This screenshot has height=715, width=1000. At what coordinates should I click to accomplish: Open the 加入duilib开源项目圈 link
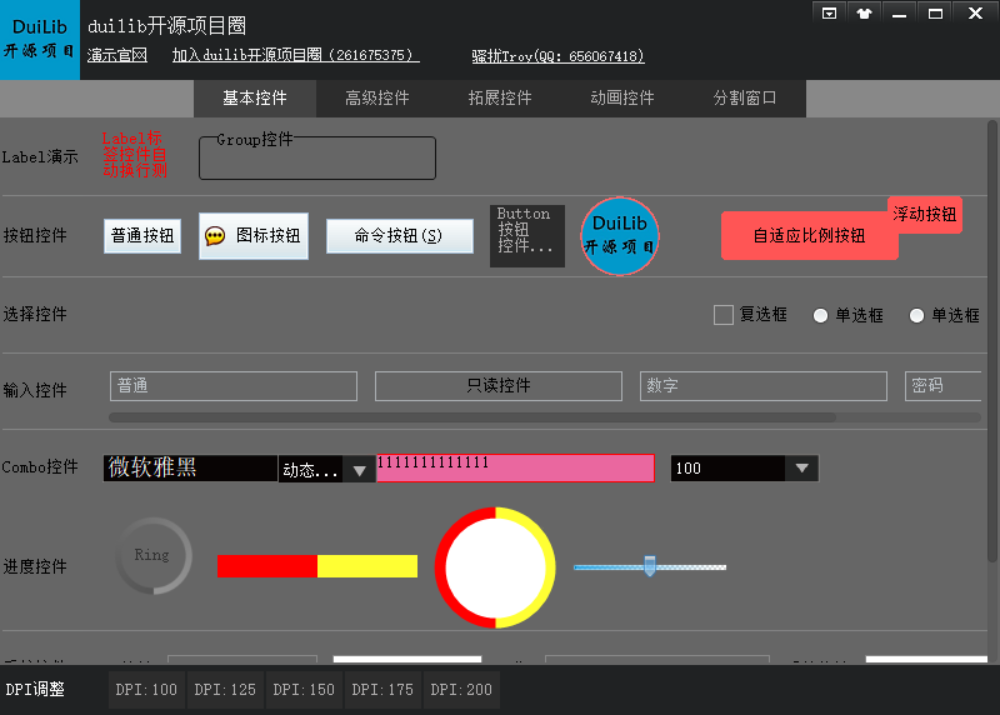click(295, 55)
